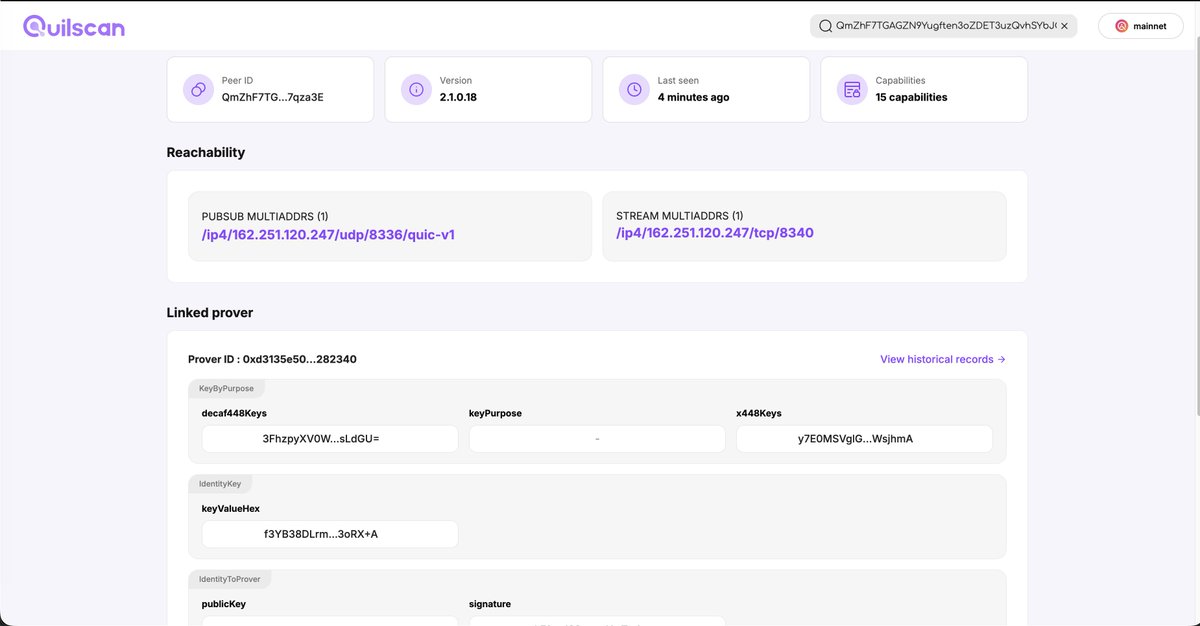The image size is (1200, 626).
Task: Select the version number 2.1.0.18
Action: [458, 97]
